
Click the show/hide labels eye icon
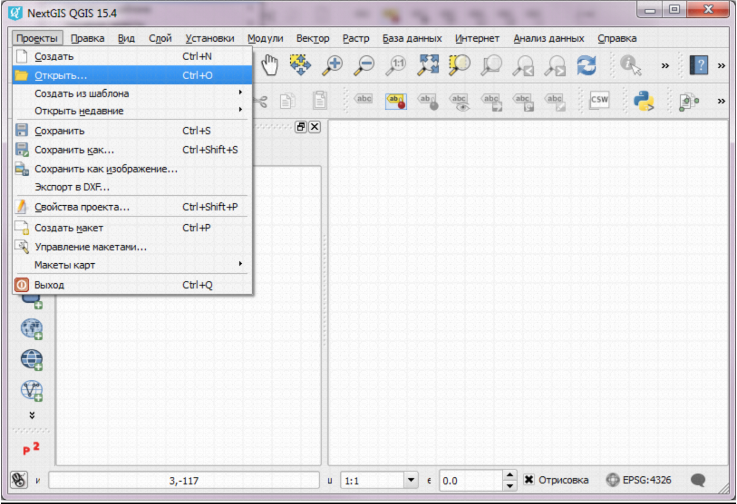[x=459, y=102]
